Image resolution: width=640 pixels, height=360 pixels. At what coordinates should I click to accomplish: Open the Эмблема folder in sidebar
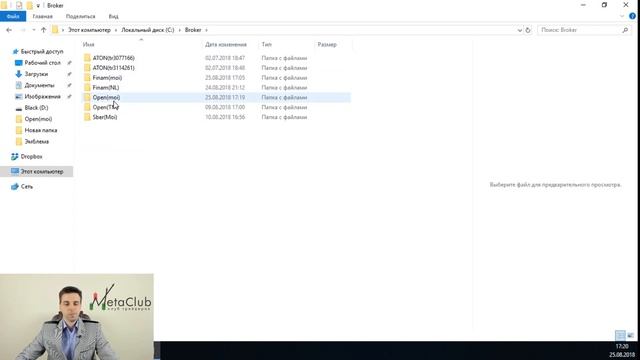[x=37, y=141]
